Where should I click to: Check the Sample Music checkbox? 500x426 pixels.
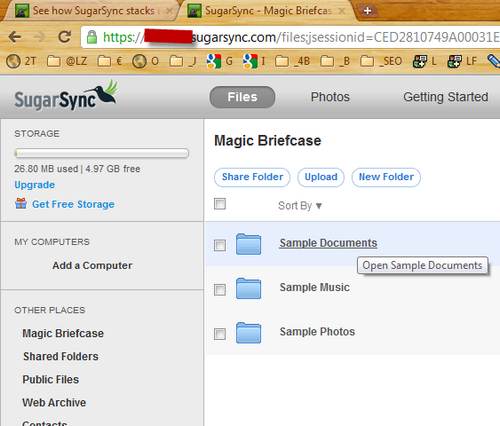tap(220, 290)
